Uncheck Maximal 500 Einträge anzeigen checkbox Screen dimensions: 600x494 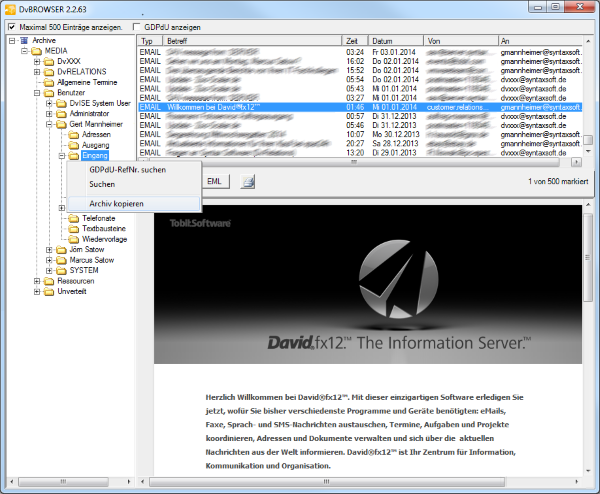click(12, 27)
